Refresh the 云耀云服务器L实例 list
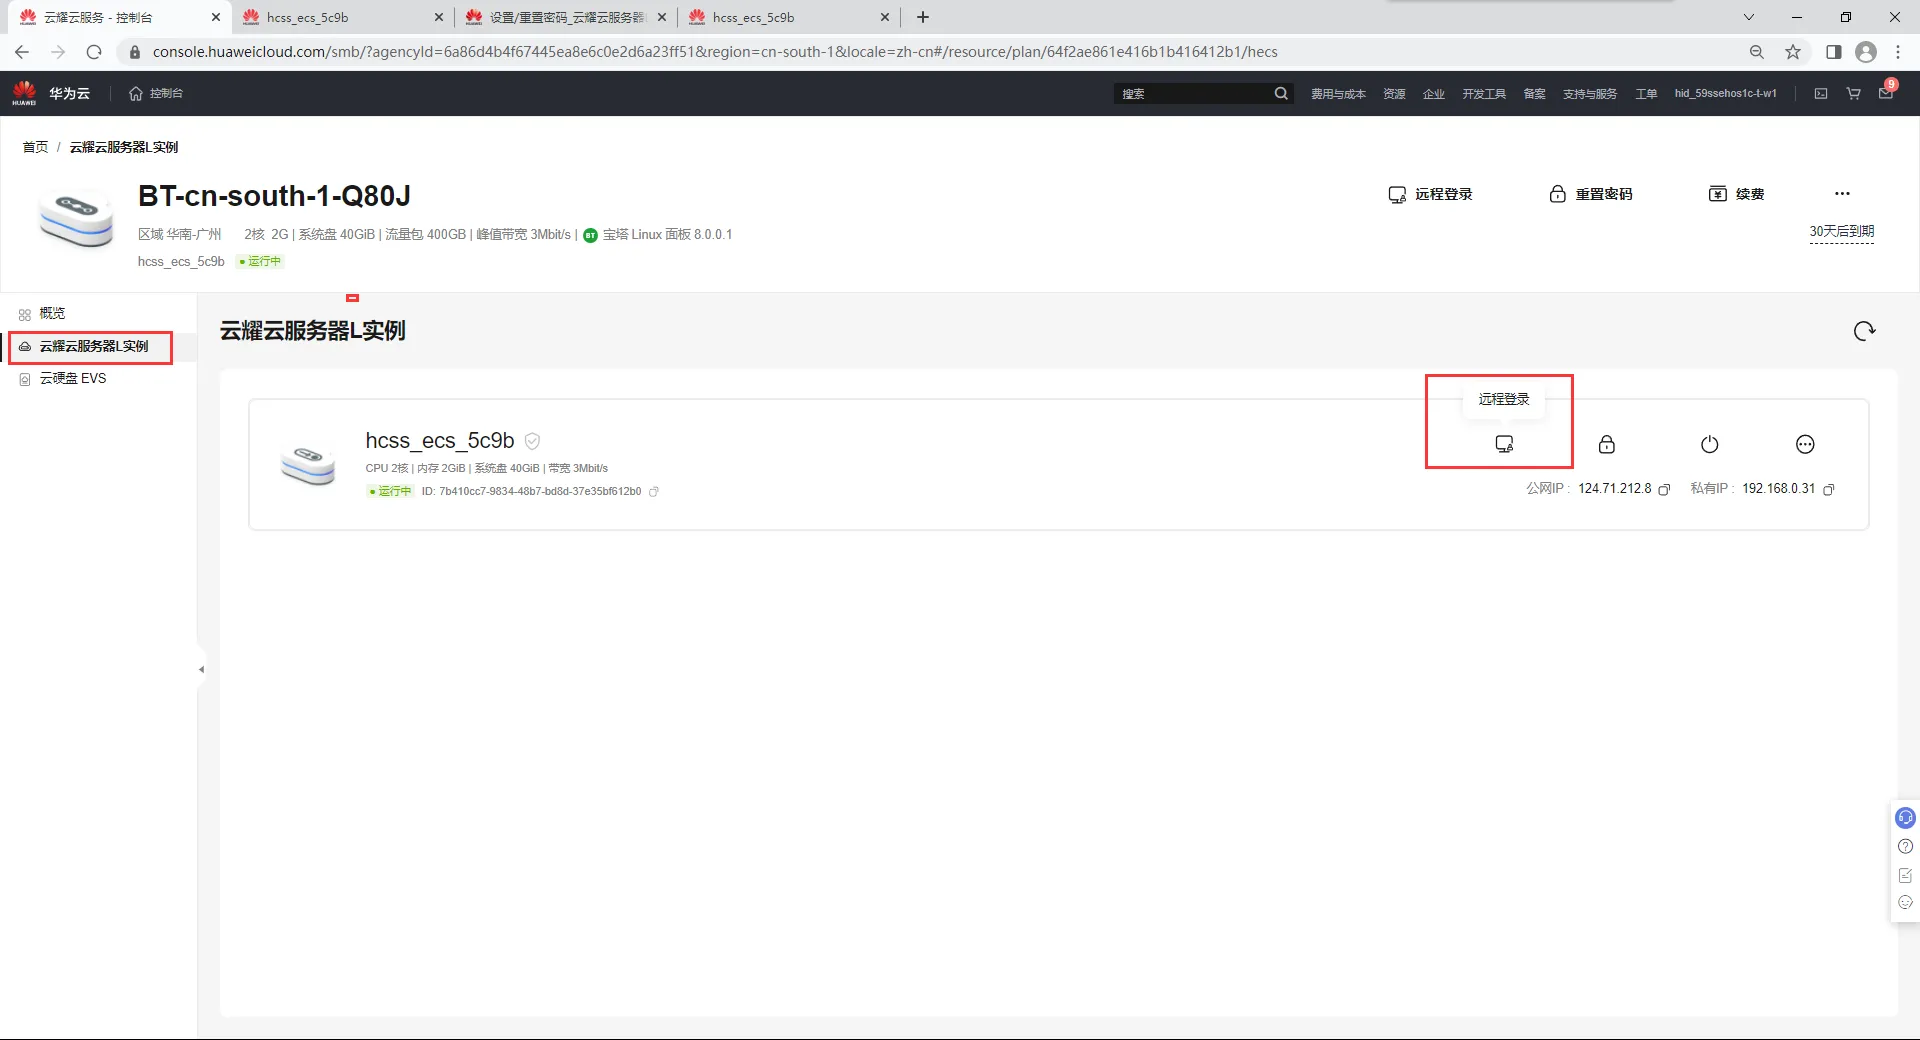The height and width of the screenshot is (1040, 1920). (x=1864, y=331)
